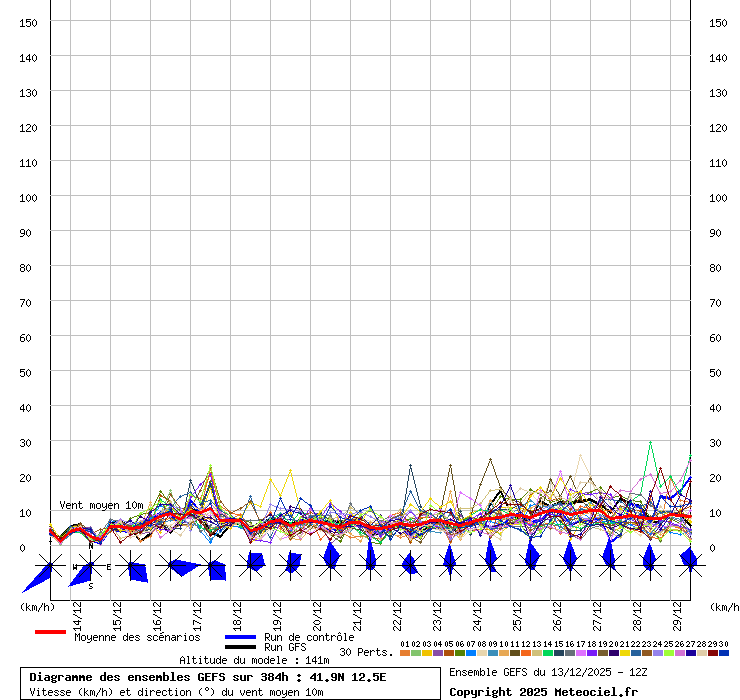Image resolution: width=740 pixels, height=700 pixels.
Task: Click the '17/12' date label on x-axis
Action: tap(197, 611)
